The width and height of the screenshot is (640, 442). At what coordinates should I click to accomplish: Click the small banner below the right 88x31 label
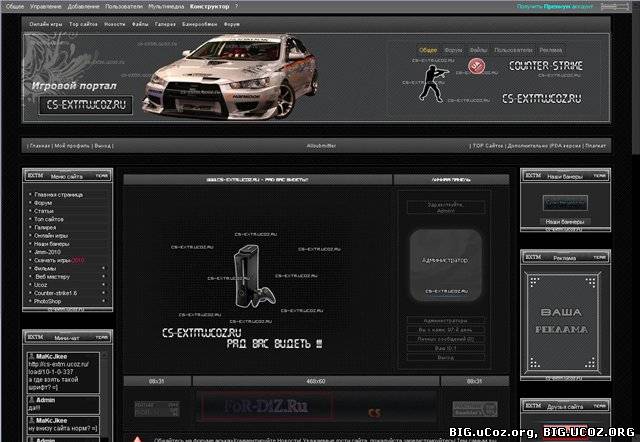475,409
